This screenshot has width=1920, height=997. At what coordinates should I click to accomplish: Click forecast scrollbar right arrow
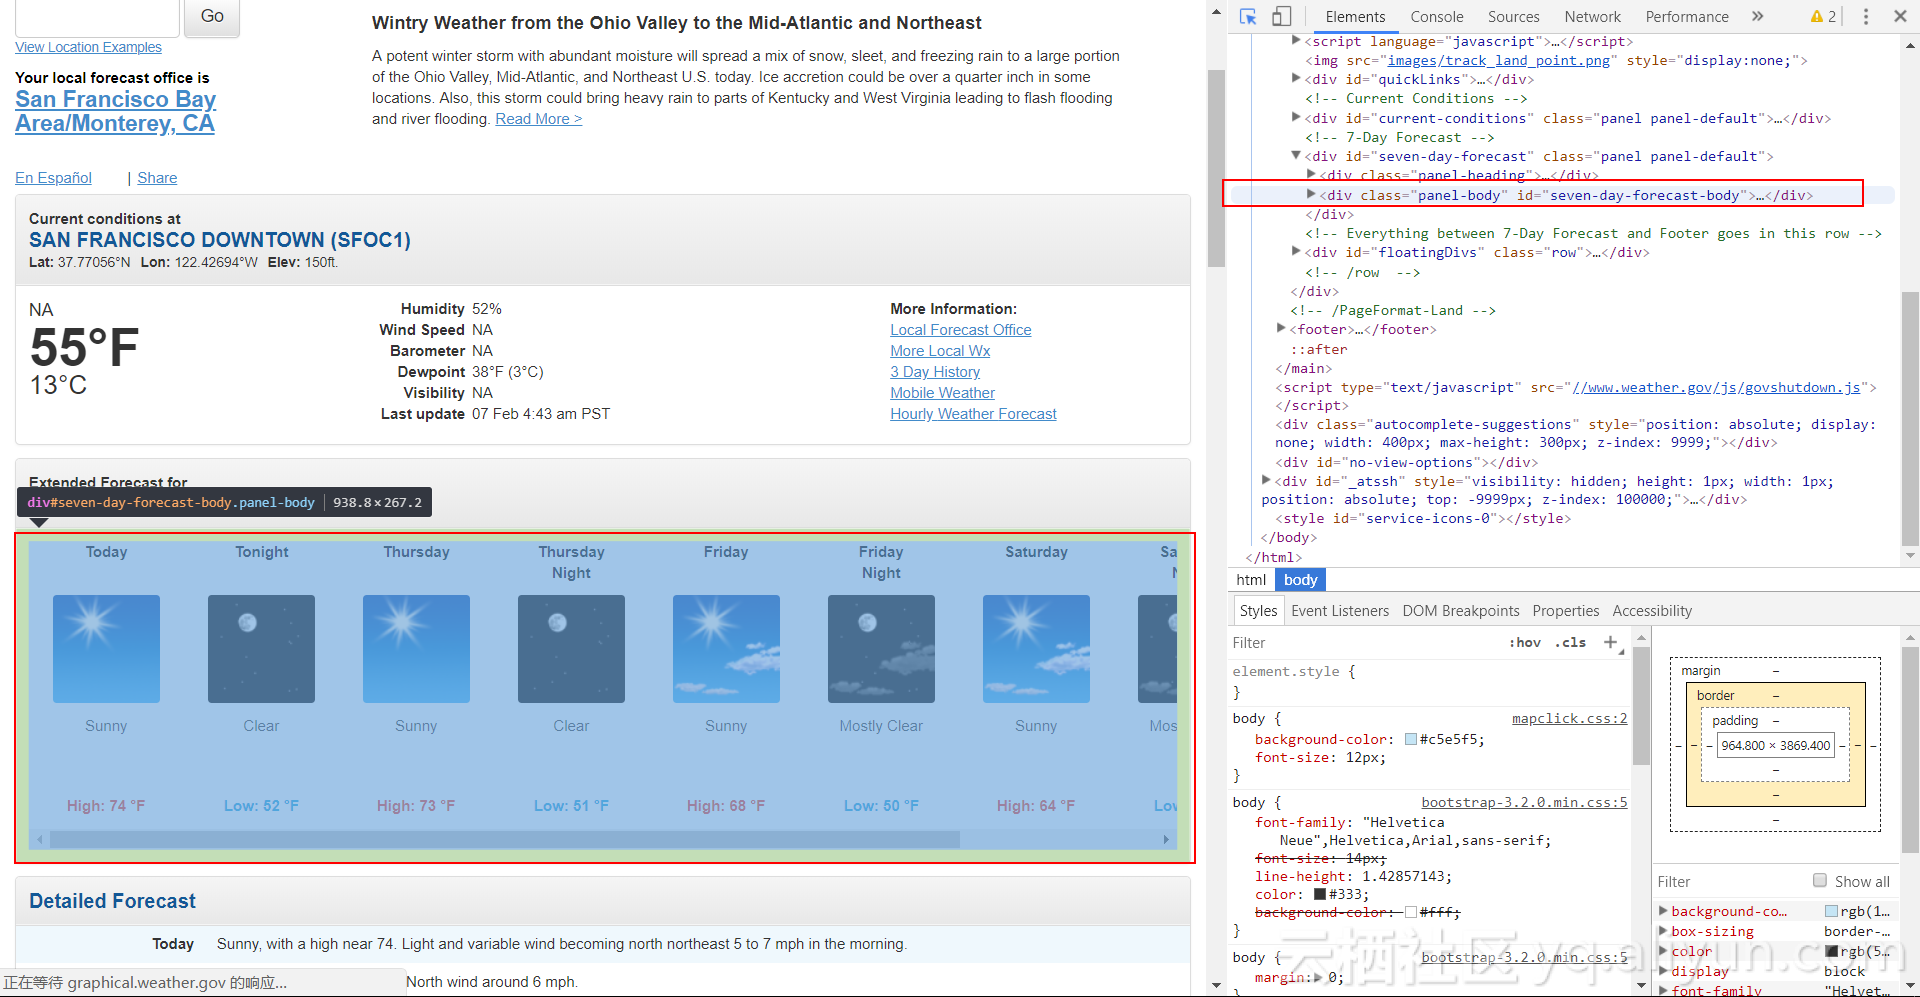pyautogui.click(x=1166, y=840)
